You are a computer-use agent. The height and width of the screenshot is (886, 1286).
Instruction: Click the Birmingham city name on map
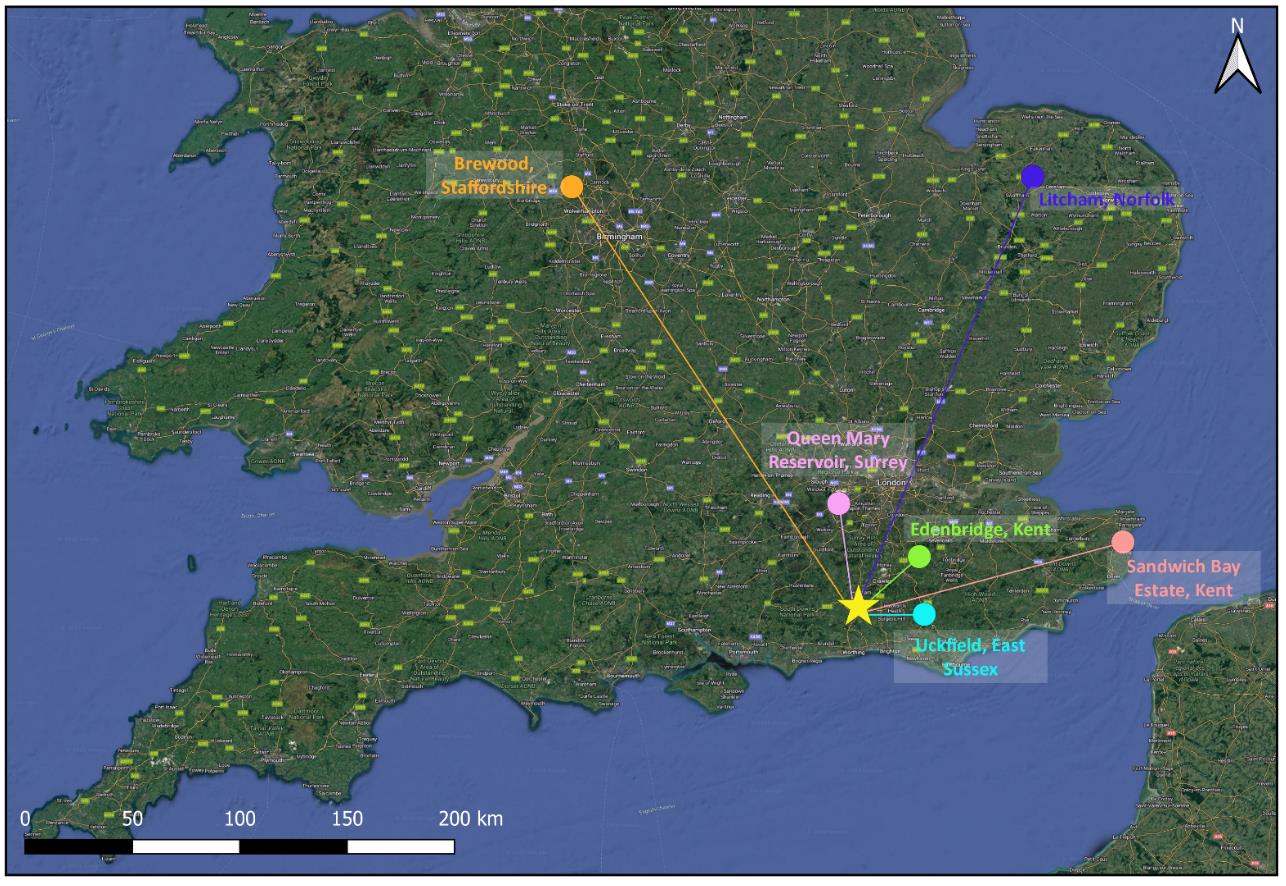click(618, 237)
